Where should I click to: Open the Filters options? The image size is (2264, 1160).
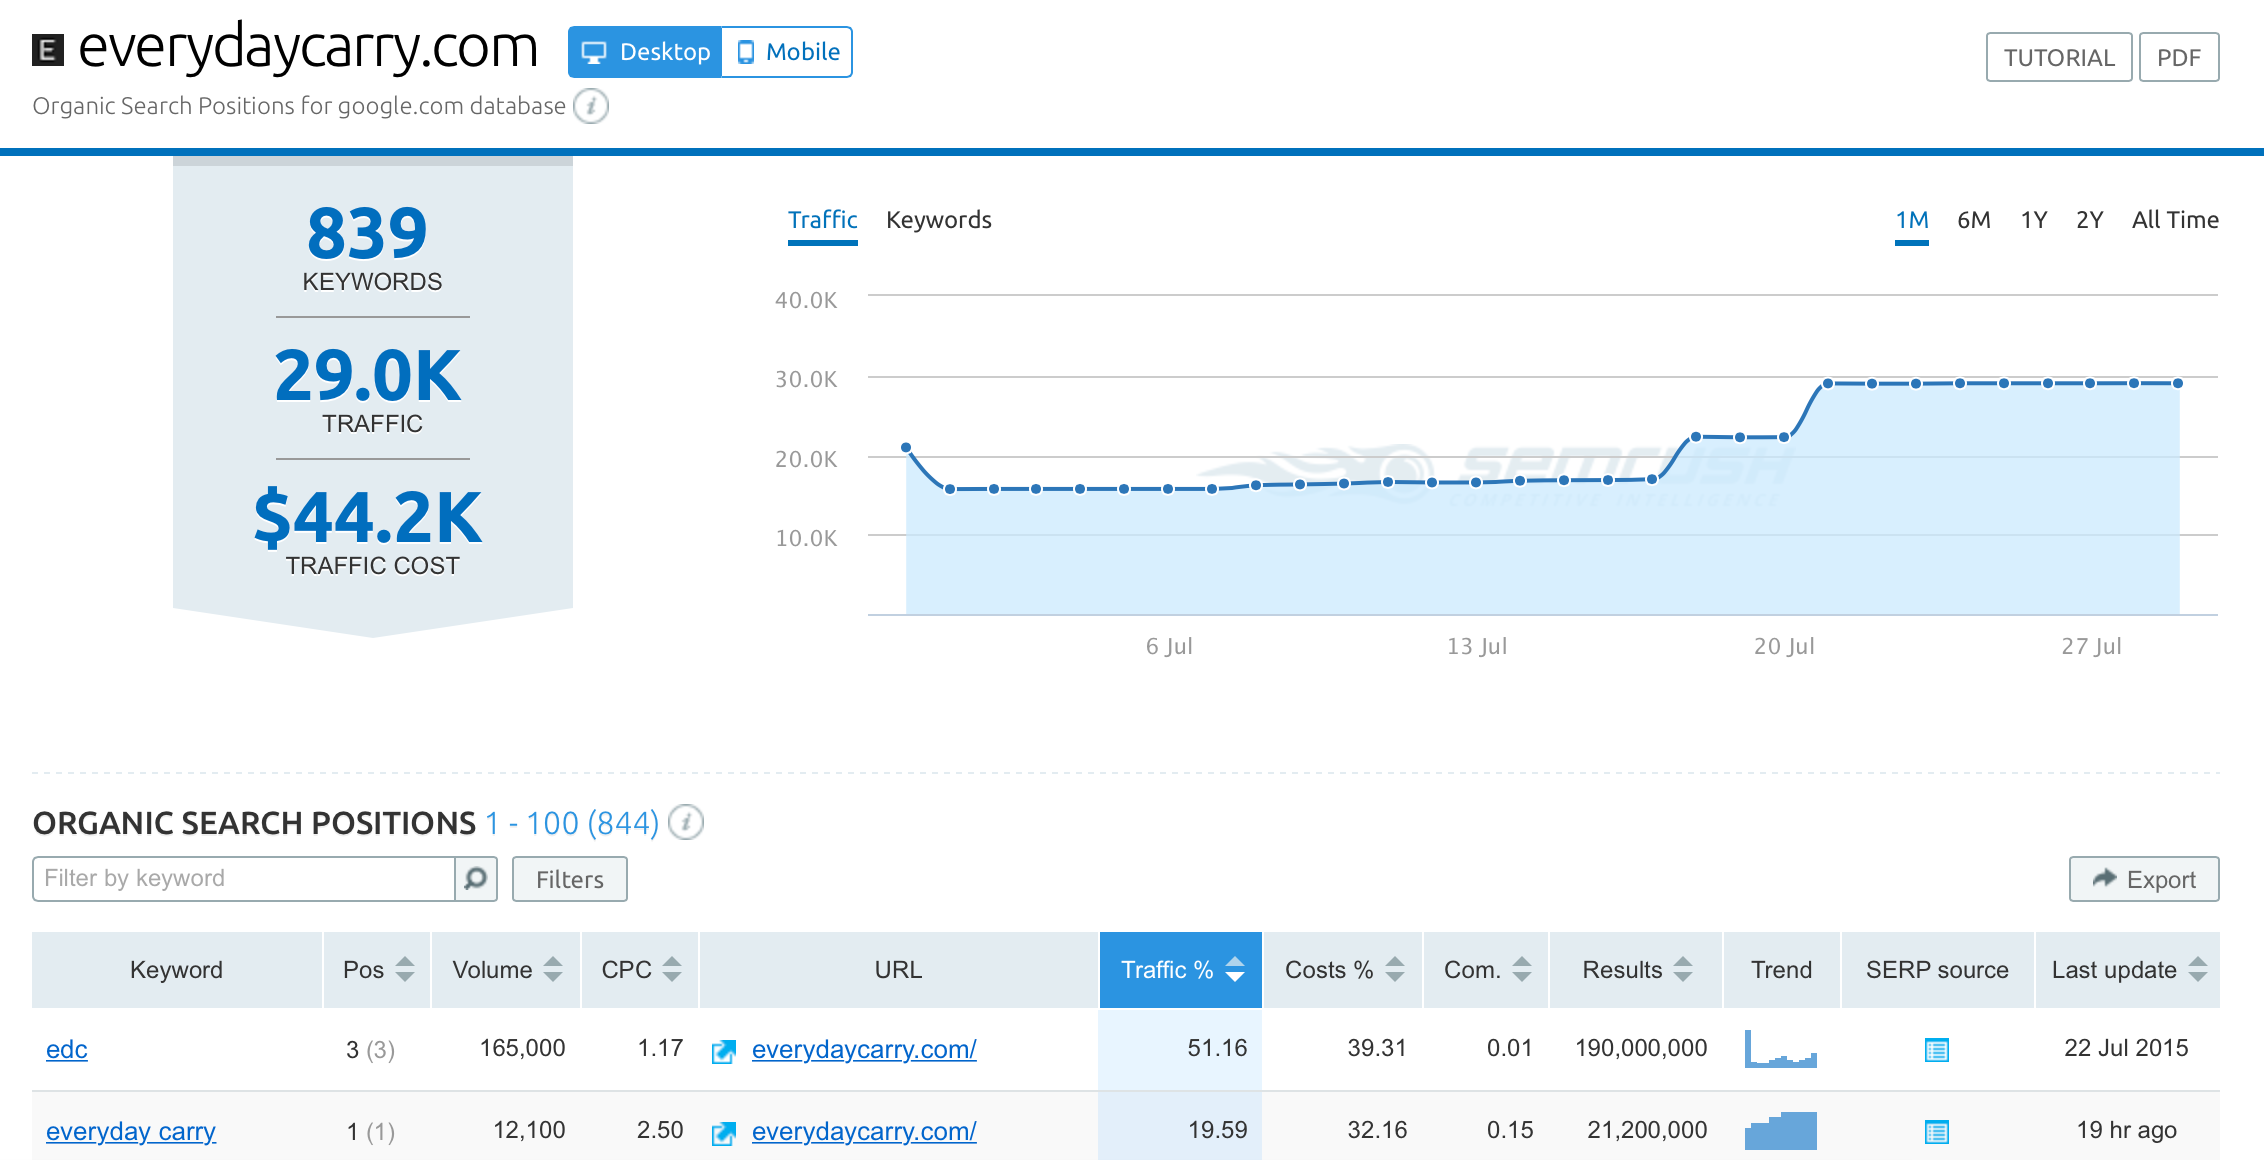pos(570,879)
